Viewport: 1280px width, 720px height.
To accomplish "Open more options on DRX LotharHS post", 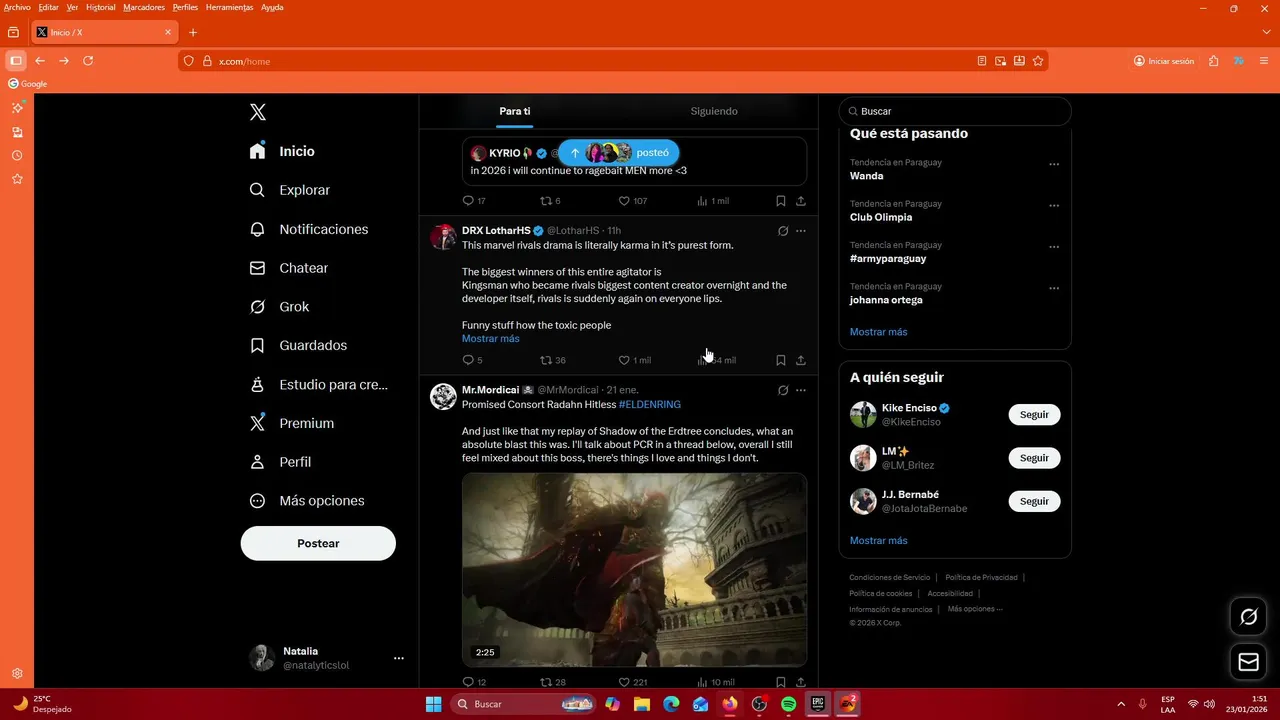I will point(801,231).
